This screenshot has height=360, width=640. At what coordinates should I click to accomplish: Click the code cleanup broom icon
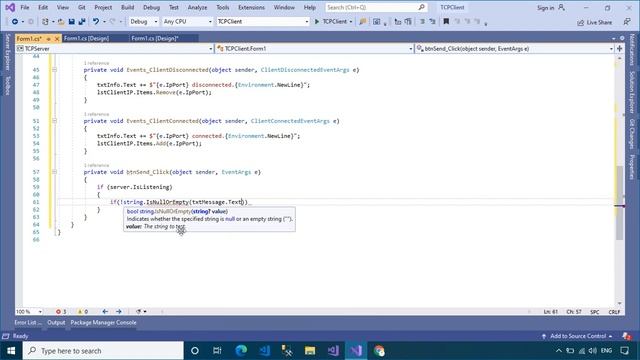(139, 311)
